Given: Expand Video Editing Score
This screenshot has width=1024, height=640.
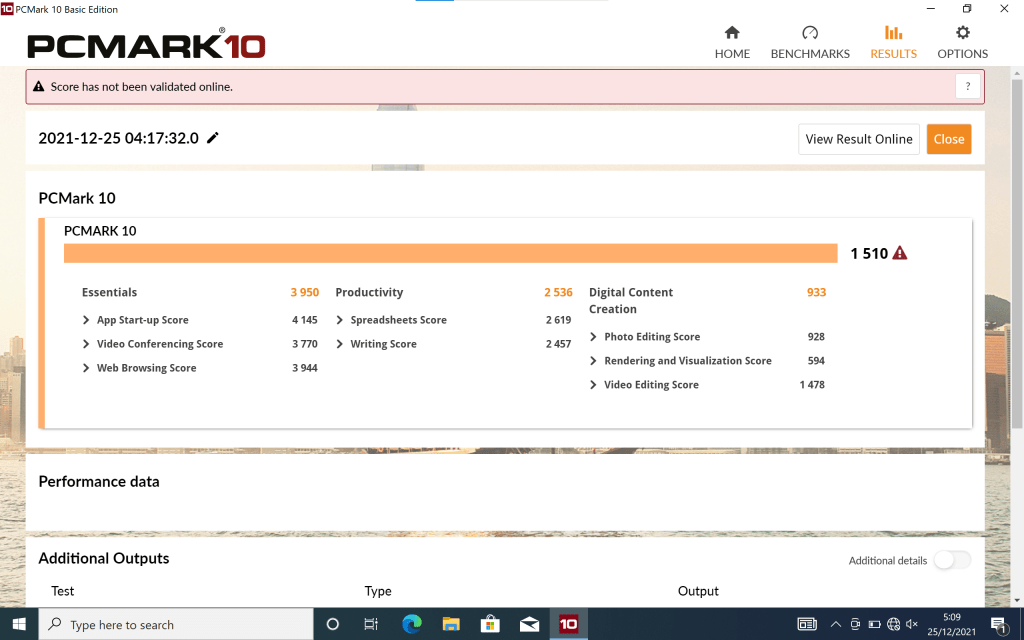Looking at the screenshot, I should tap(593, 385).
